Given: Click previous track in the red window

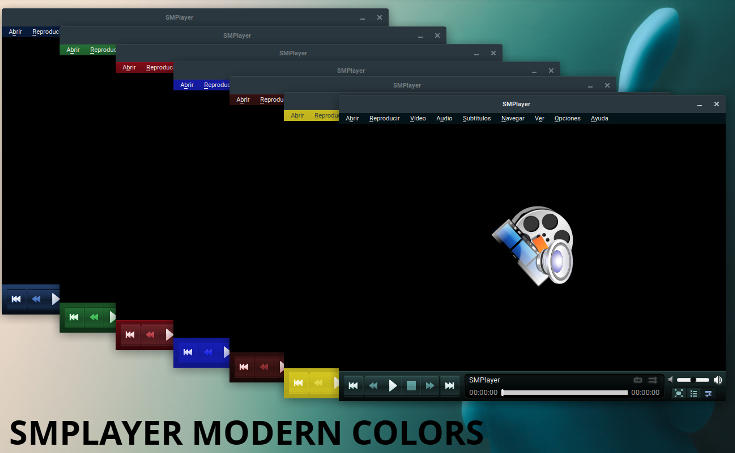Looking at the screenshot, I should pyautogui.click(x=130, y=335).
